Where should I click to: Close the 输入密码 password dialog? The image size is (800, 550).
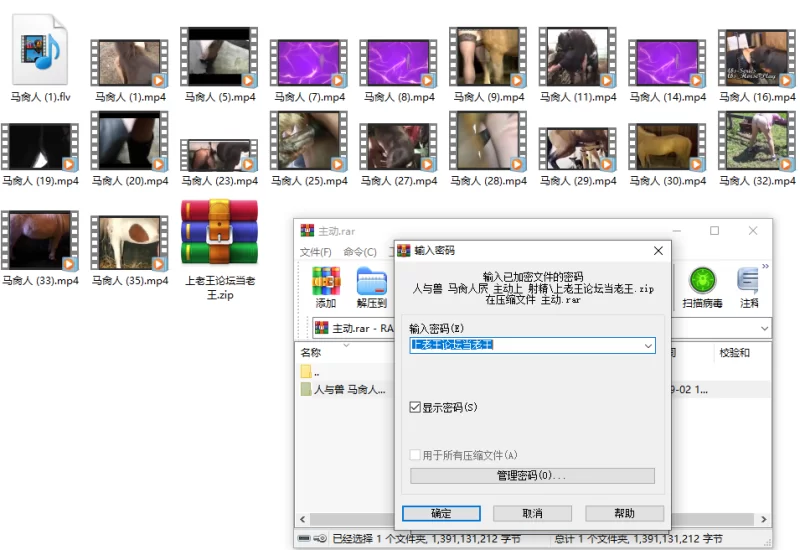click(658, 251)
